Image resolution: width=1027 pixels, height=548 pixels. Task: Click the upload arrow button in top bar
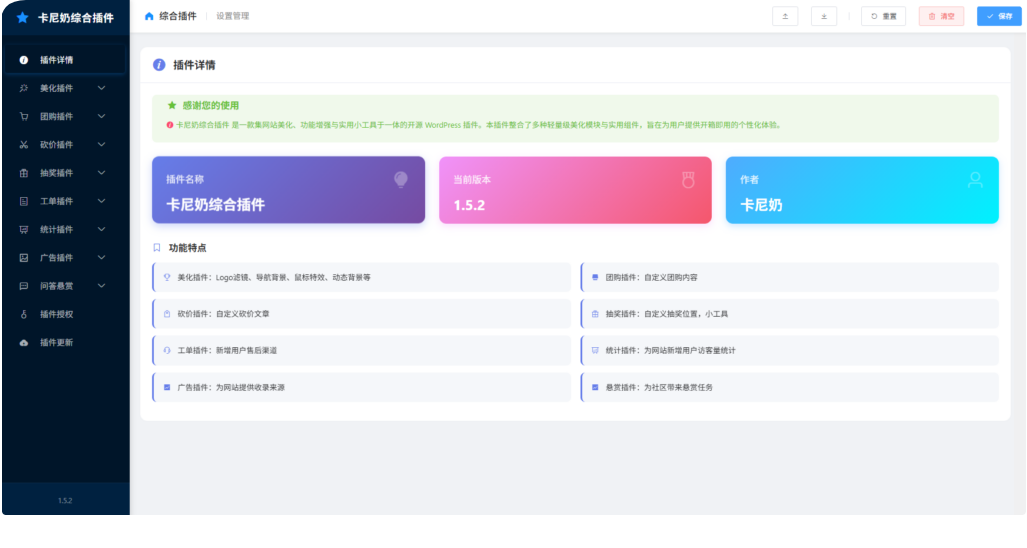point(785,16)
